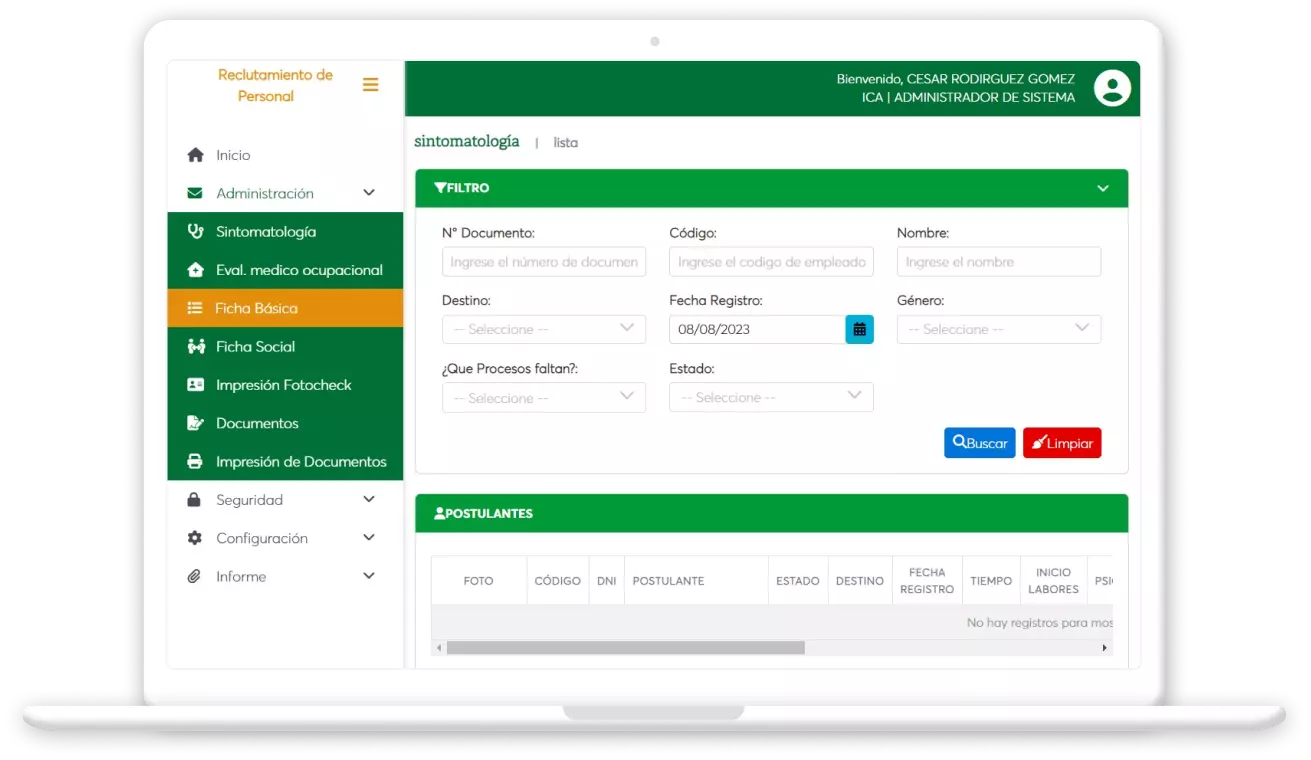Click the Reclutamiento de Personal title link
This screenshot has width=1311, height=760.
click(275, 85)
